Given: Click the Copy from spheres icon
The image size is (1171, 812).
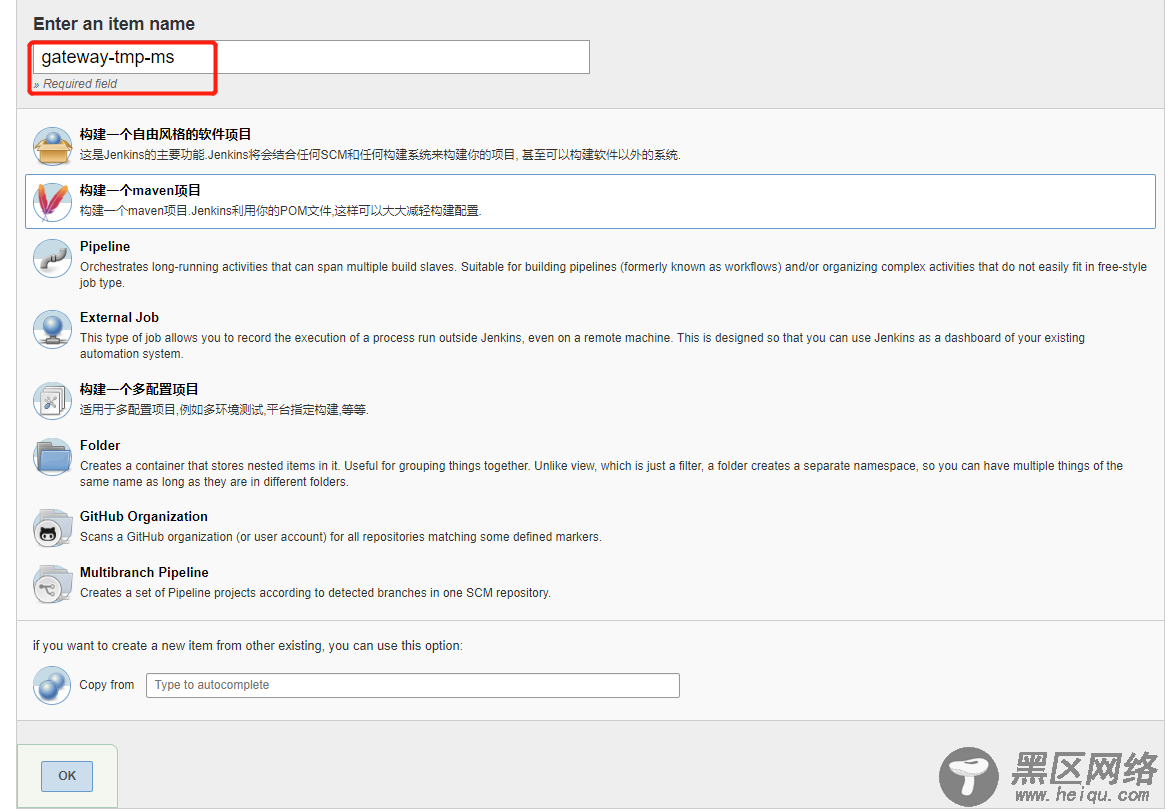Looking at the screenshot, I should (52, 685).
